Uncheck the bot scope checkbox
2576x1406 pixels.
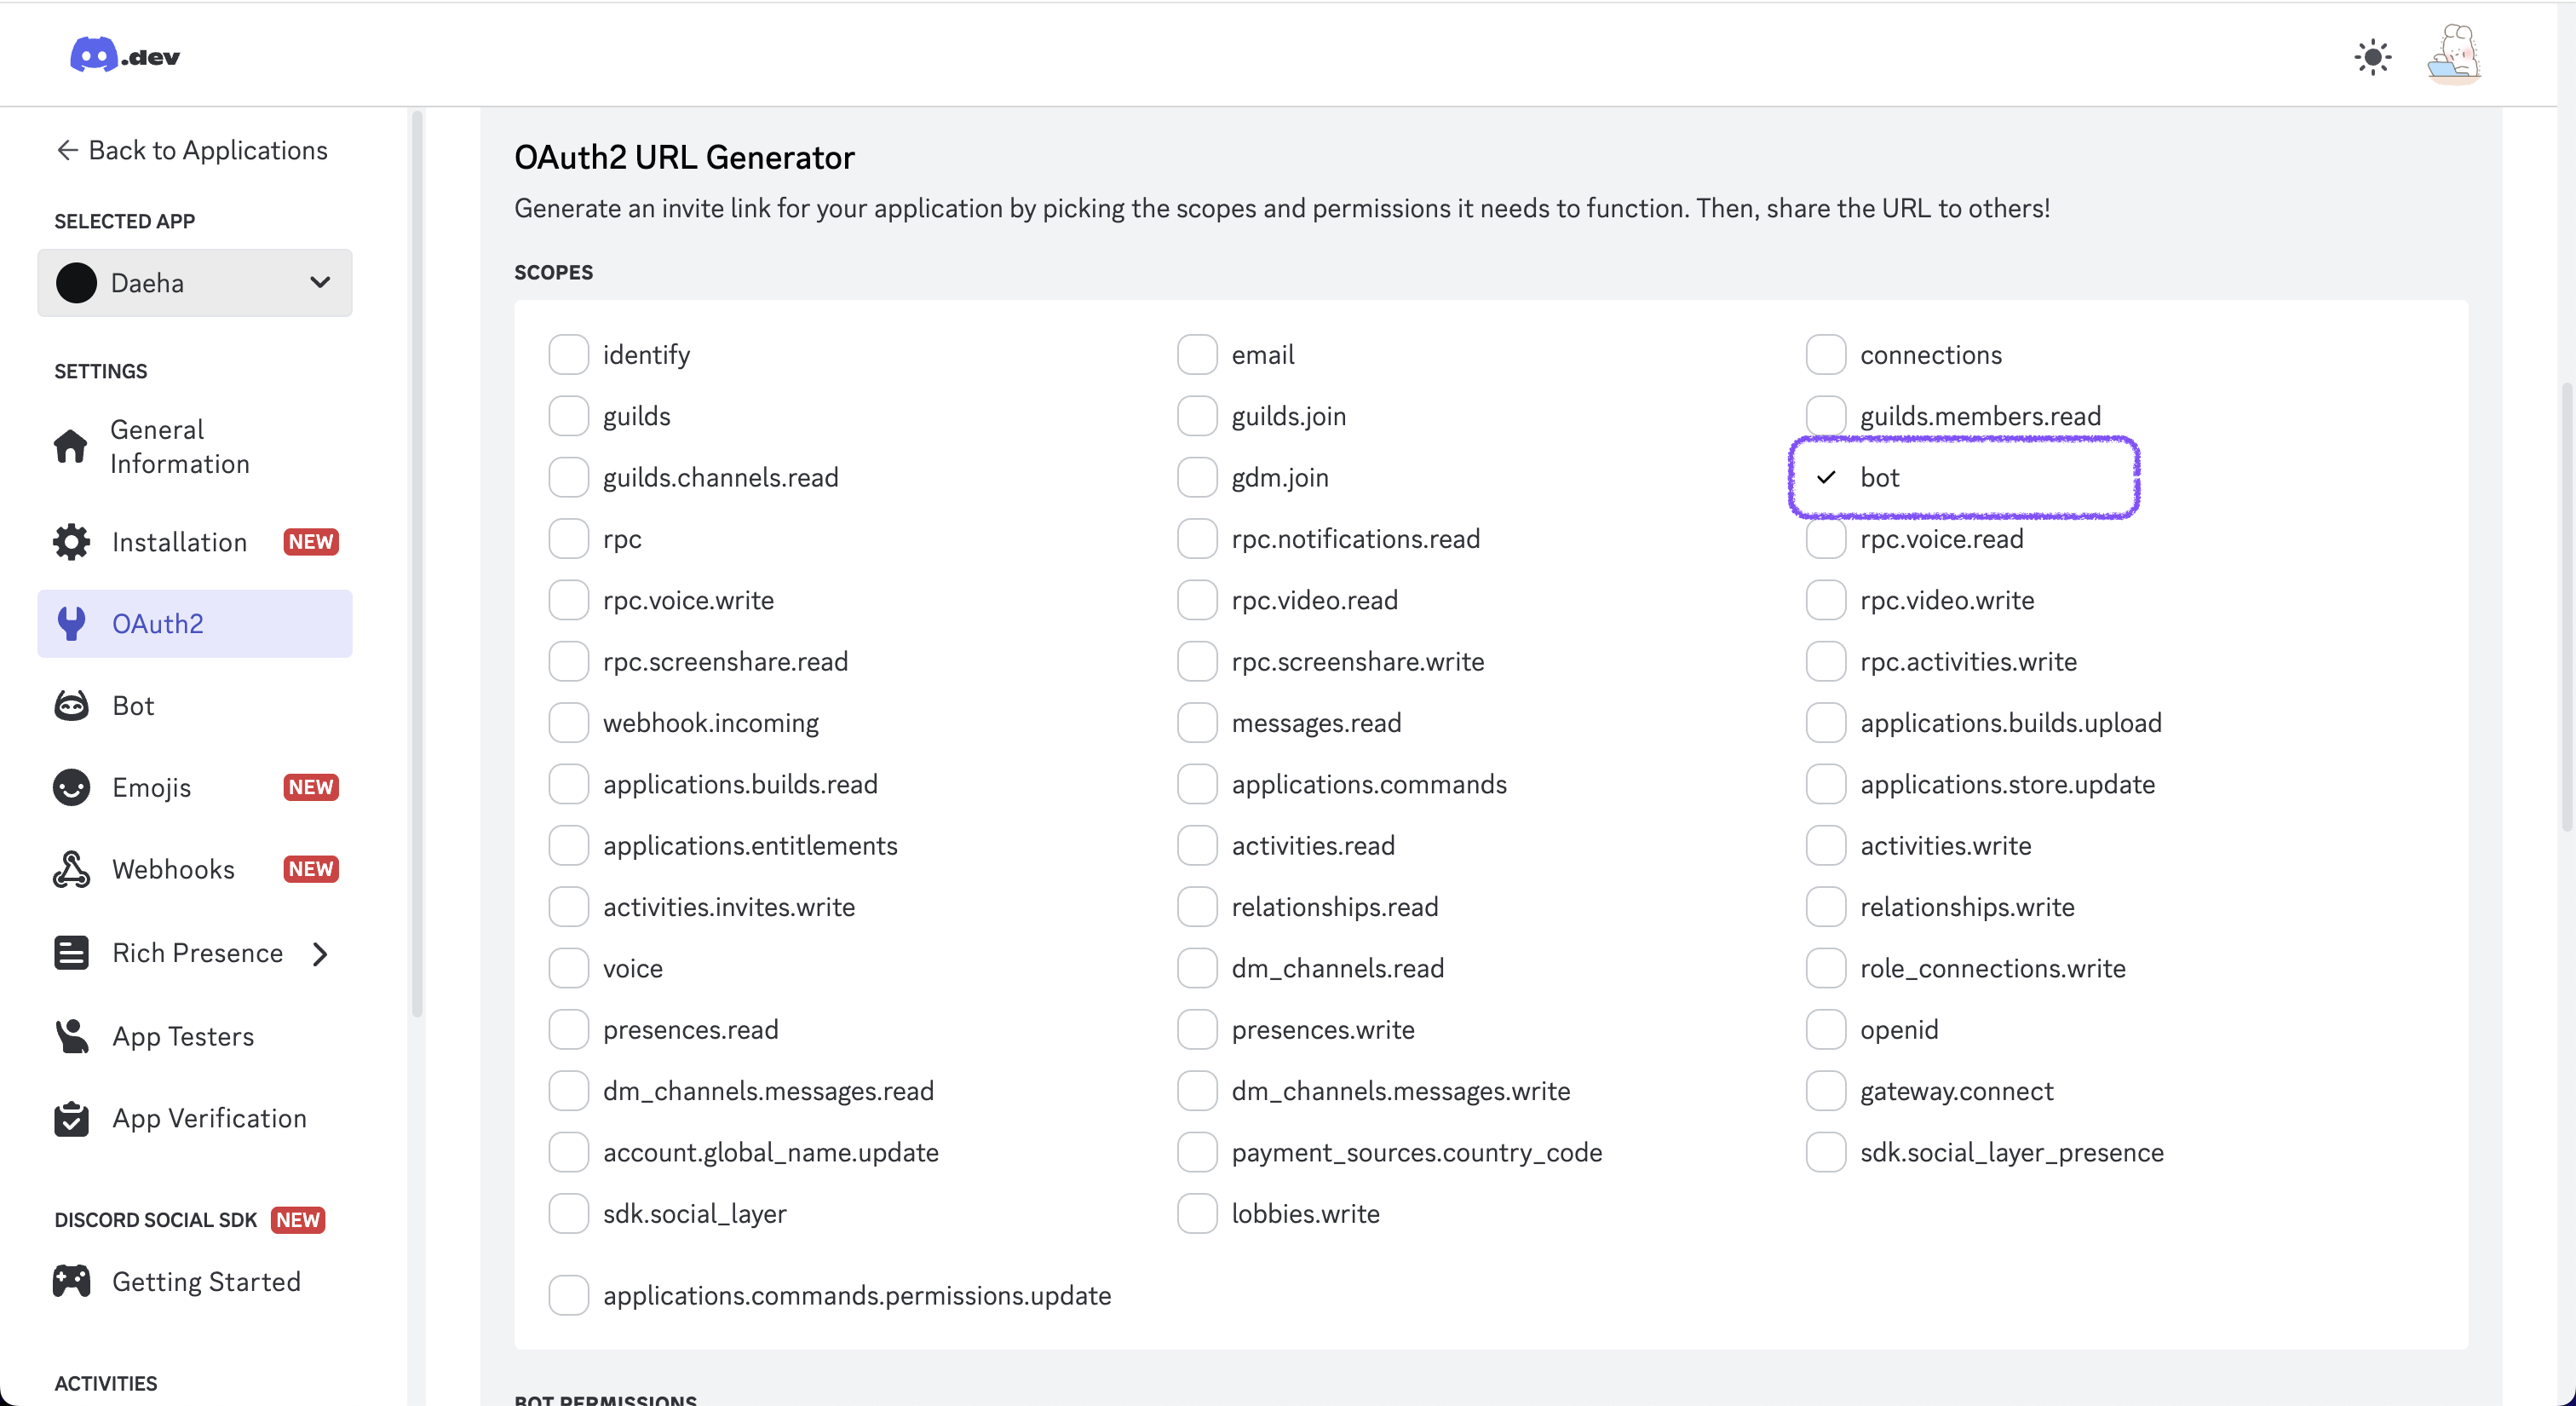(x=1825, y=477)
